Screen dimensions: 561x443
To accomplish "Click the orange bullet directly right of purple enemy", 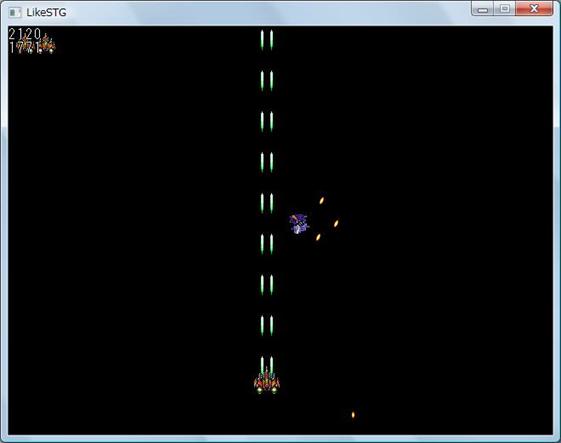I will [336, 224].
